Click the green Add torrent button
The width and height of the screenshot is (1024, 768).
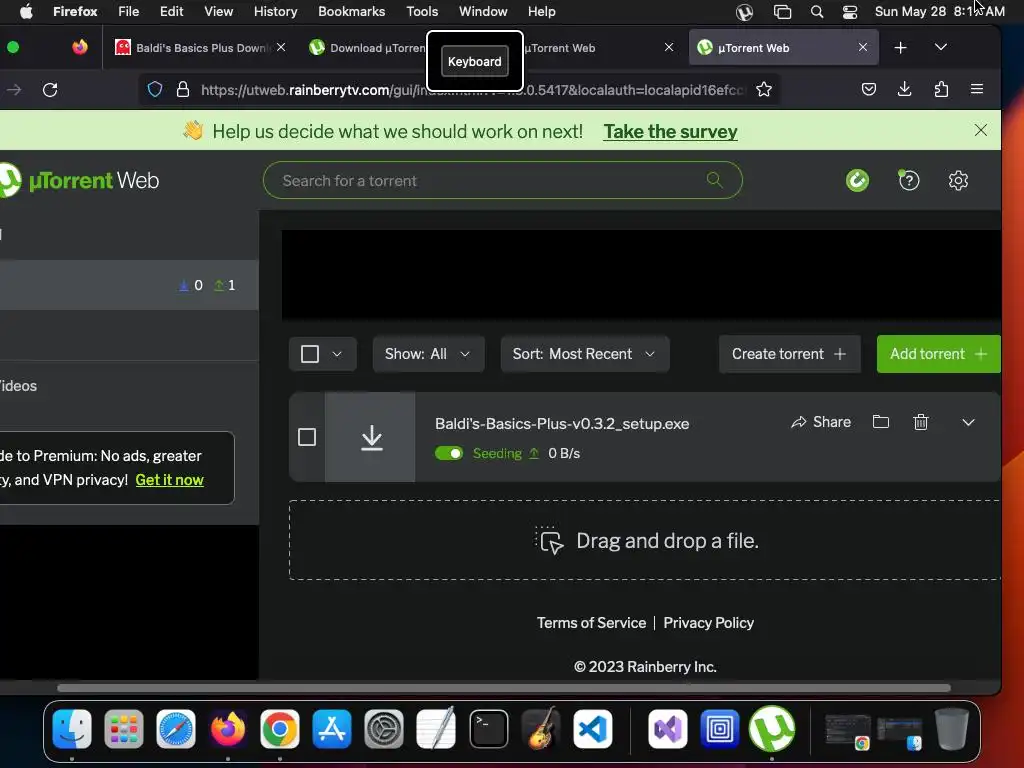[x=938, y=354]
